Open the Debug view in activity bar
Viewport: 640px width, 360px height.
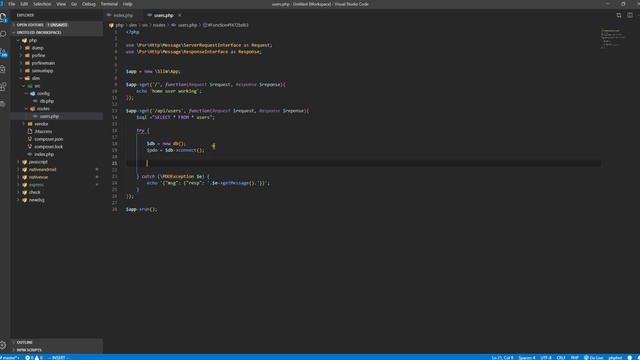(4, 69)
